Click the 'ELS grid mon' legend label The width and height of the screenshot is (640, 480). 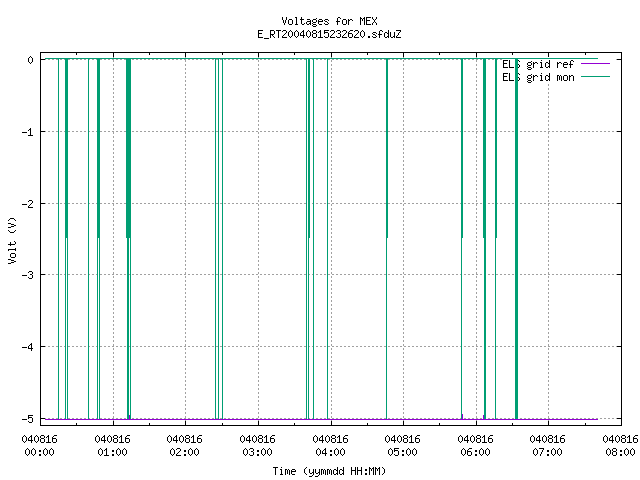pyautogui.click(x=538, y=78)
